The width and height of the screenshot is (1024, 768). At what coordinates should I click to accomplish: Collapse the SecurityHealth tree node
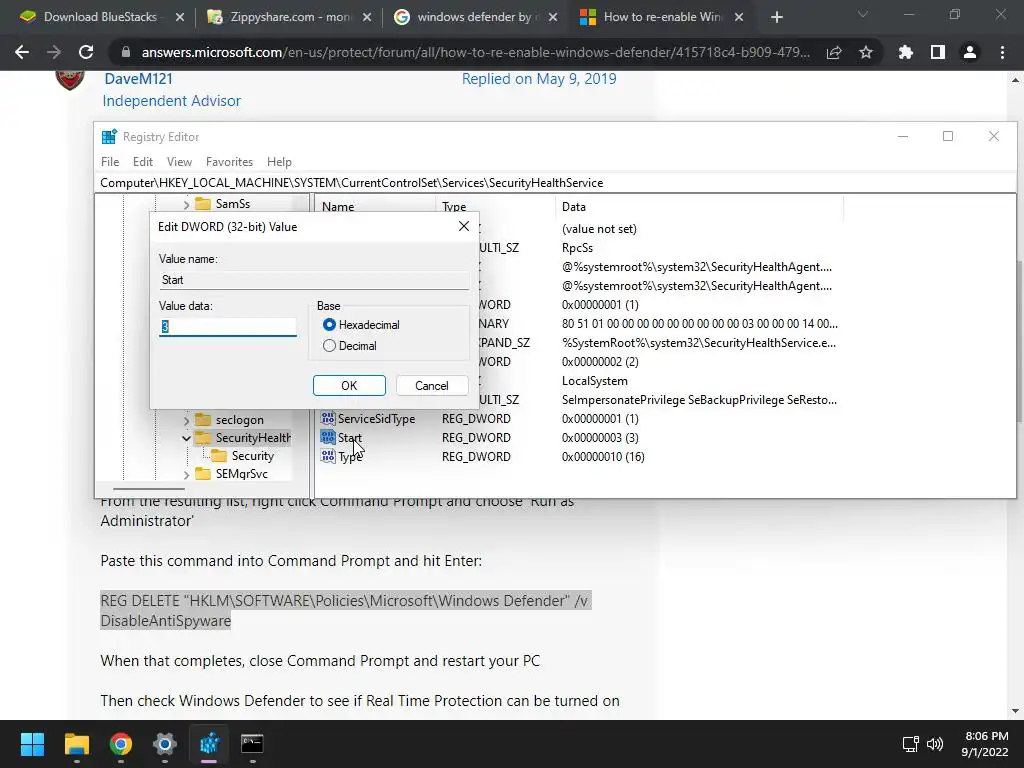coord(186,438)
